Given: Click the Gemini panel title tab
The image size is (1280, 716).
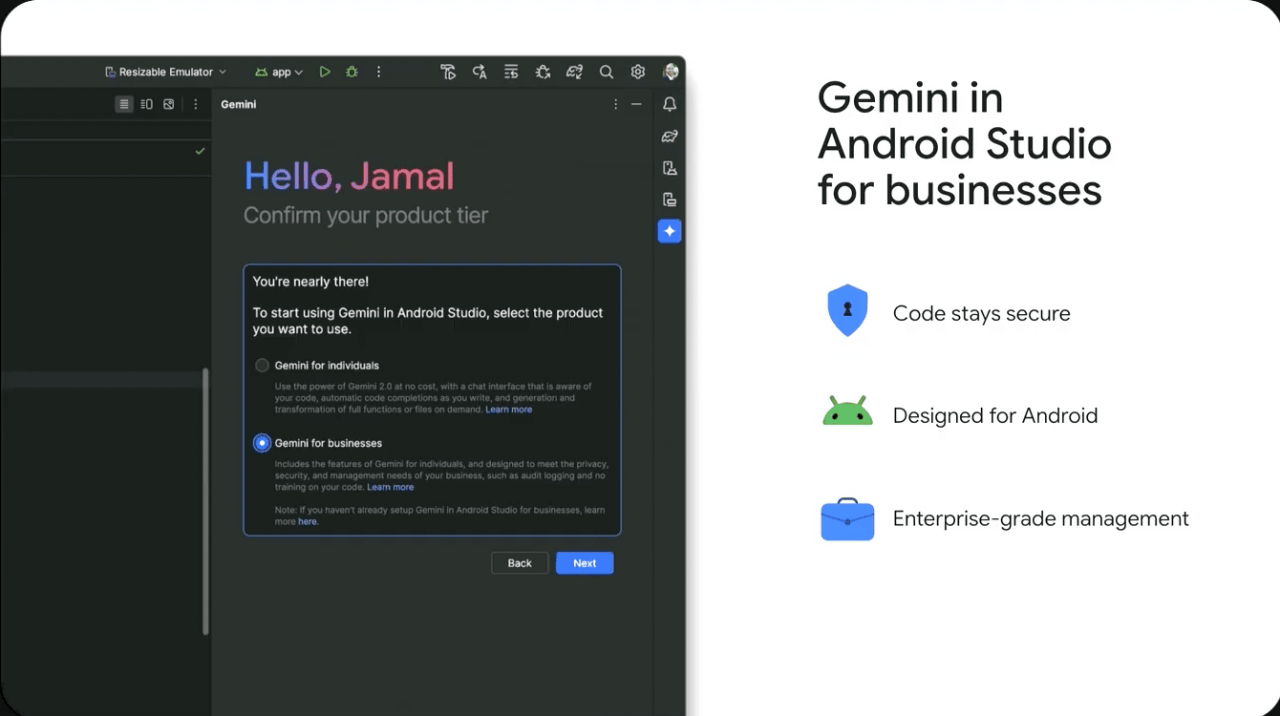Looking at the screenshot, I should [239, 104].
